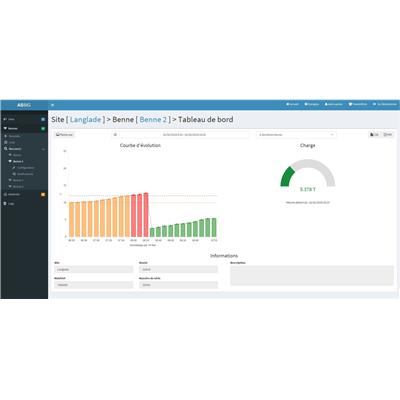This screenshot has width=400, height=400.
Task: Click the green count badge next to Bennes
Action: point(43,128)
